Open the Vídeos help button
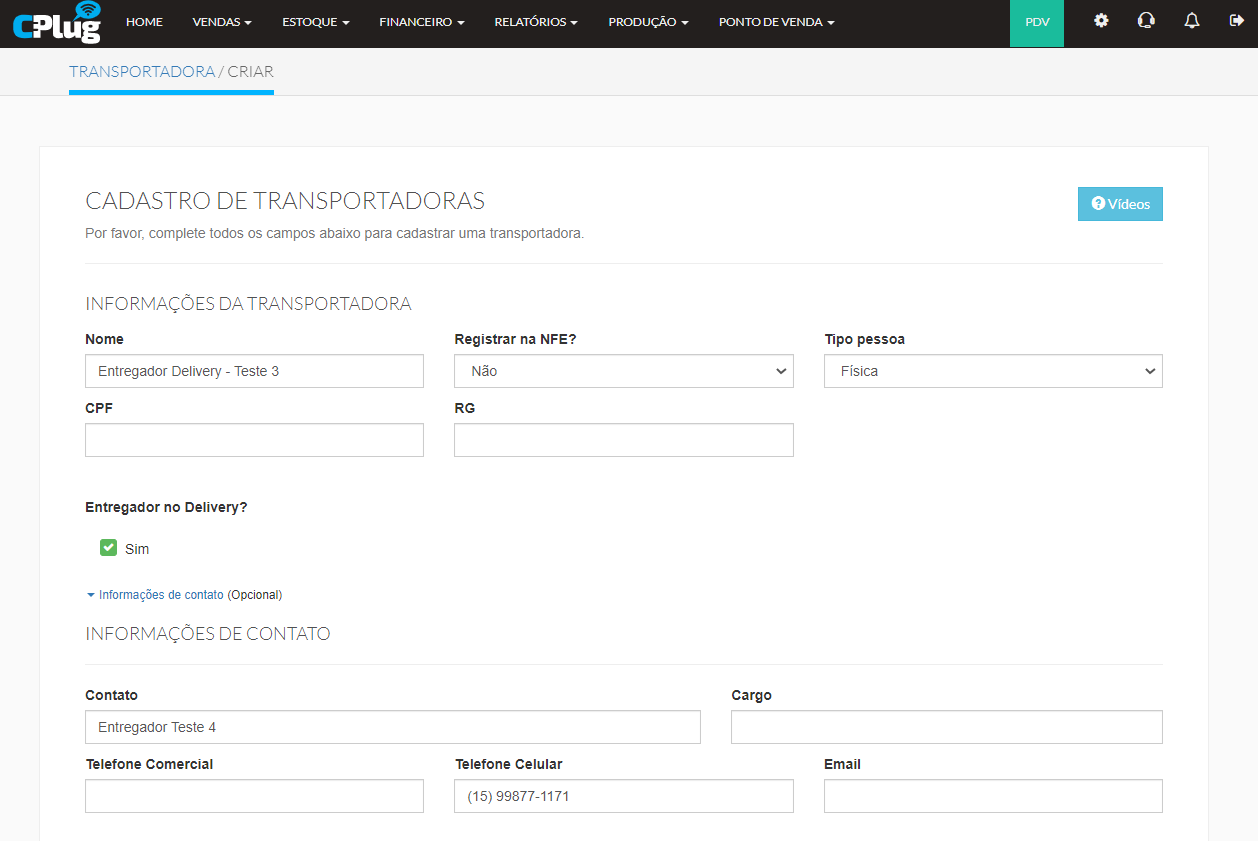 pyautogui.click(x=1120, y=204)
